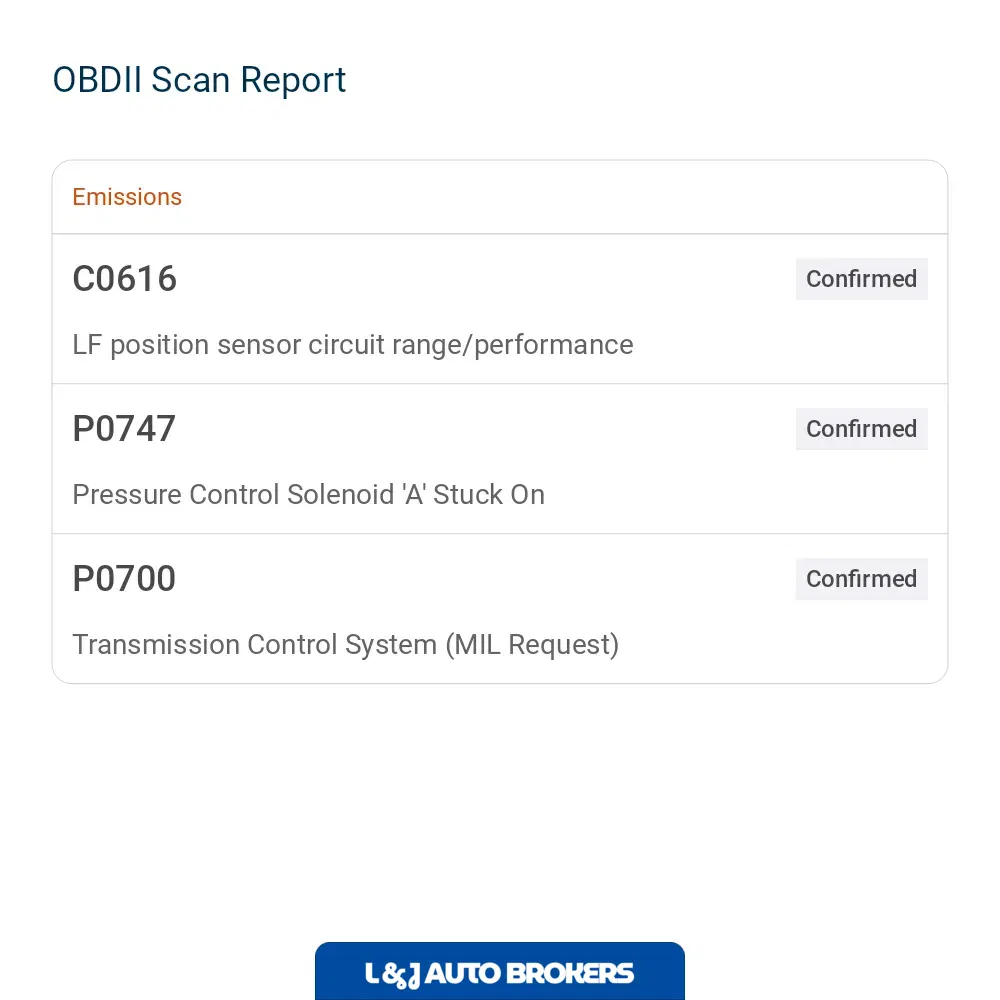Click the word Emissions in orange
This screenshot has height=1000, width=1000.
click(127, 197)
